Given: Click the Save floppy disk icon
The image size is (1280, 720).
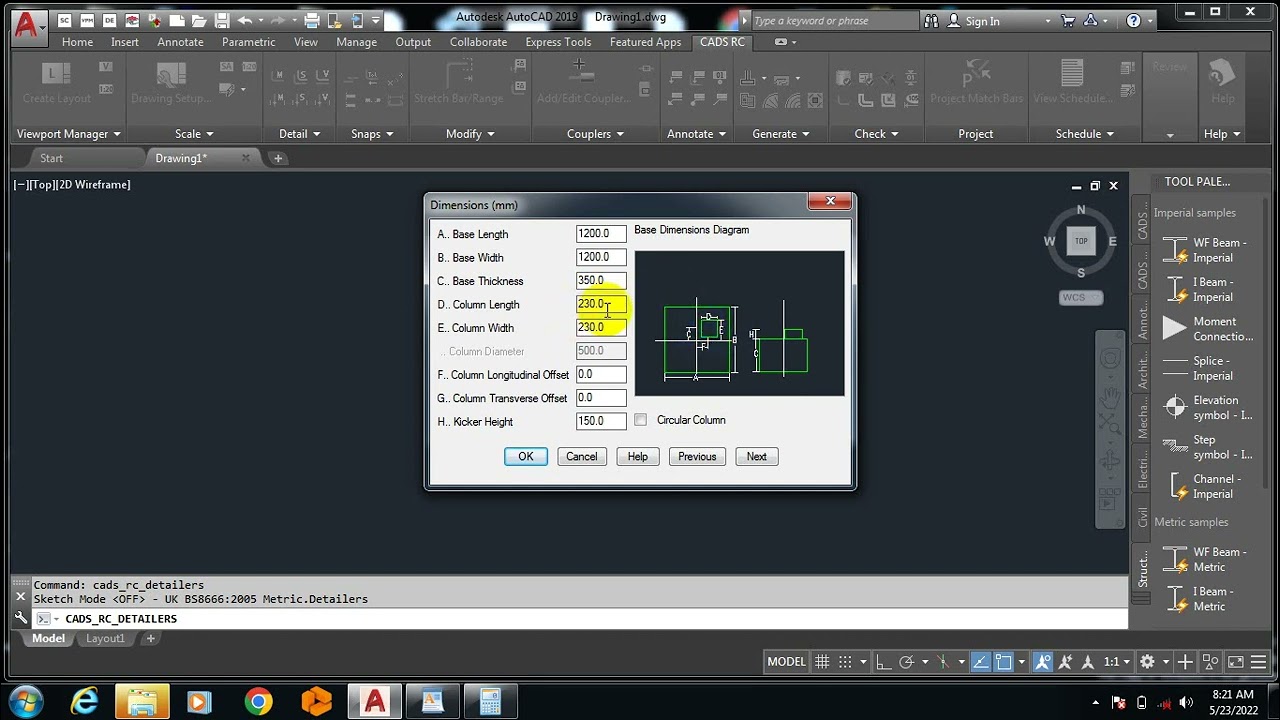Looking at the screenshot, I should (222, 20).
